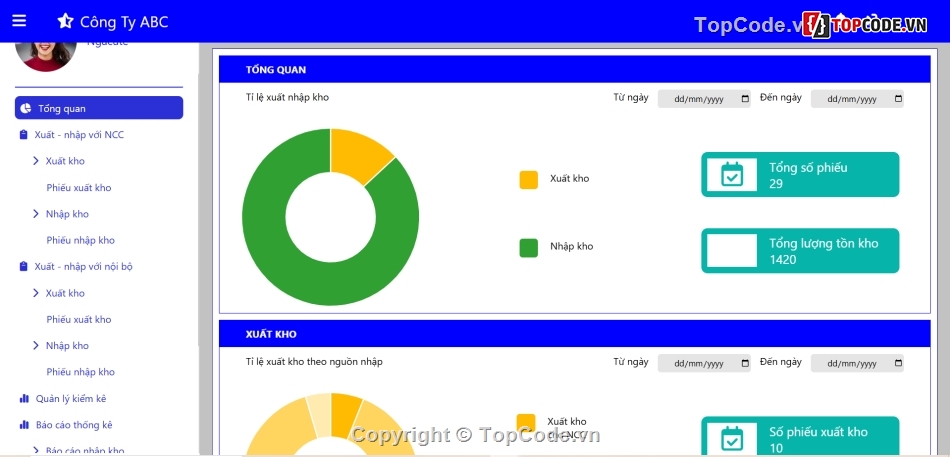Open Quản lý kiểm kê menu item
The image size is (950, 457).
coord(71,399)
